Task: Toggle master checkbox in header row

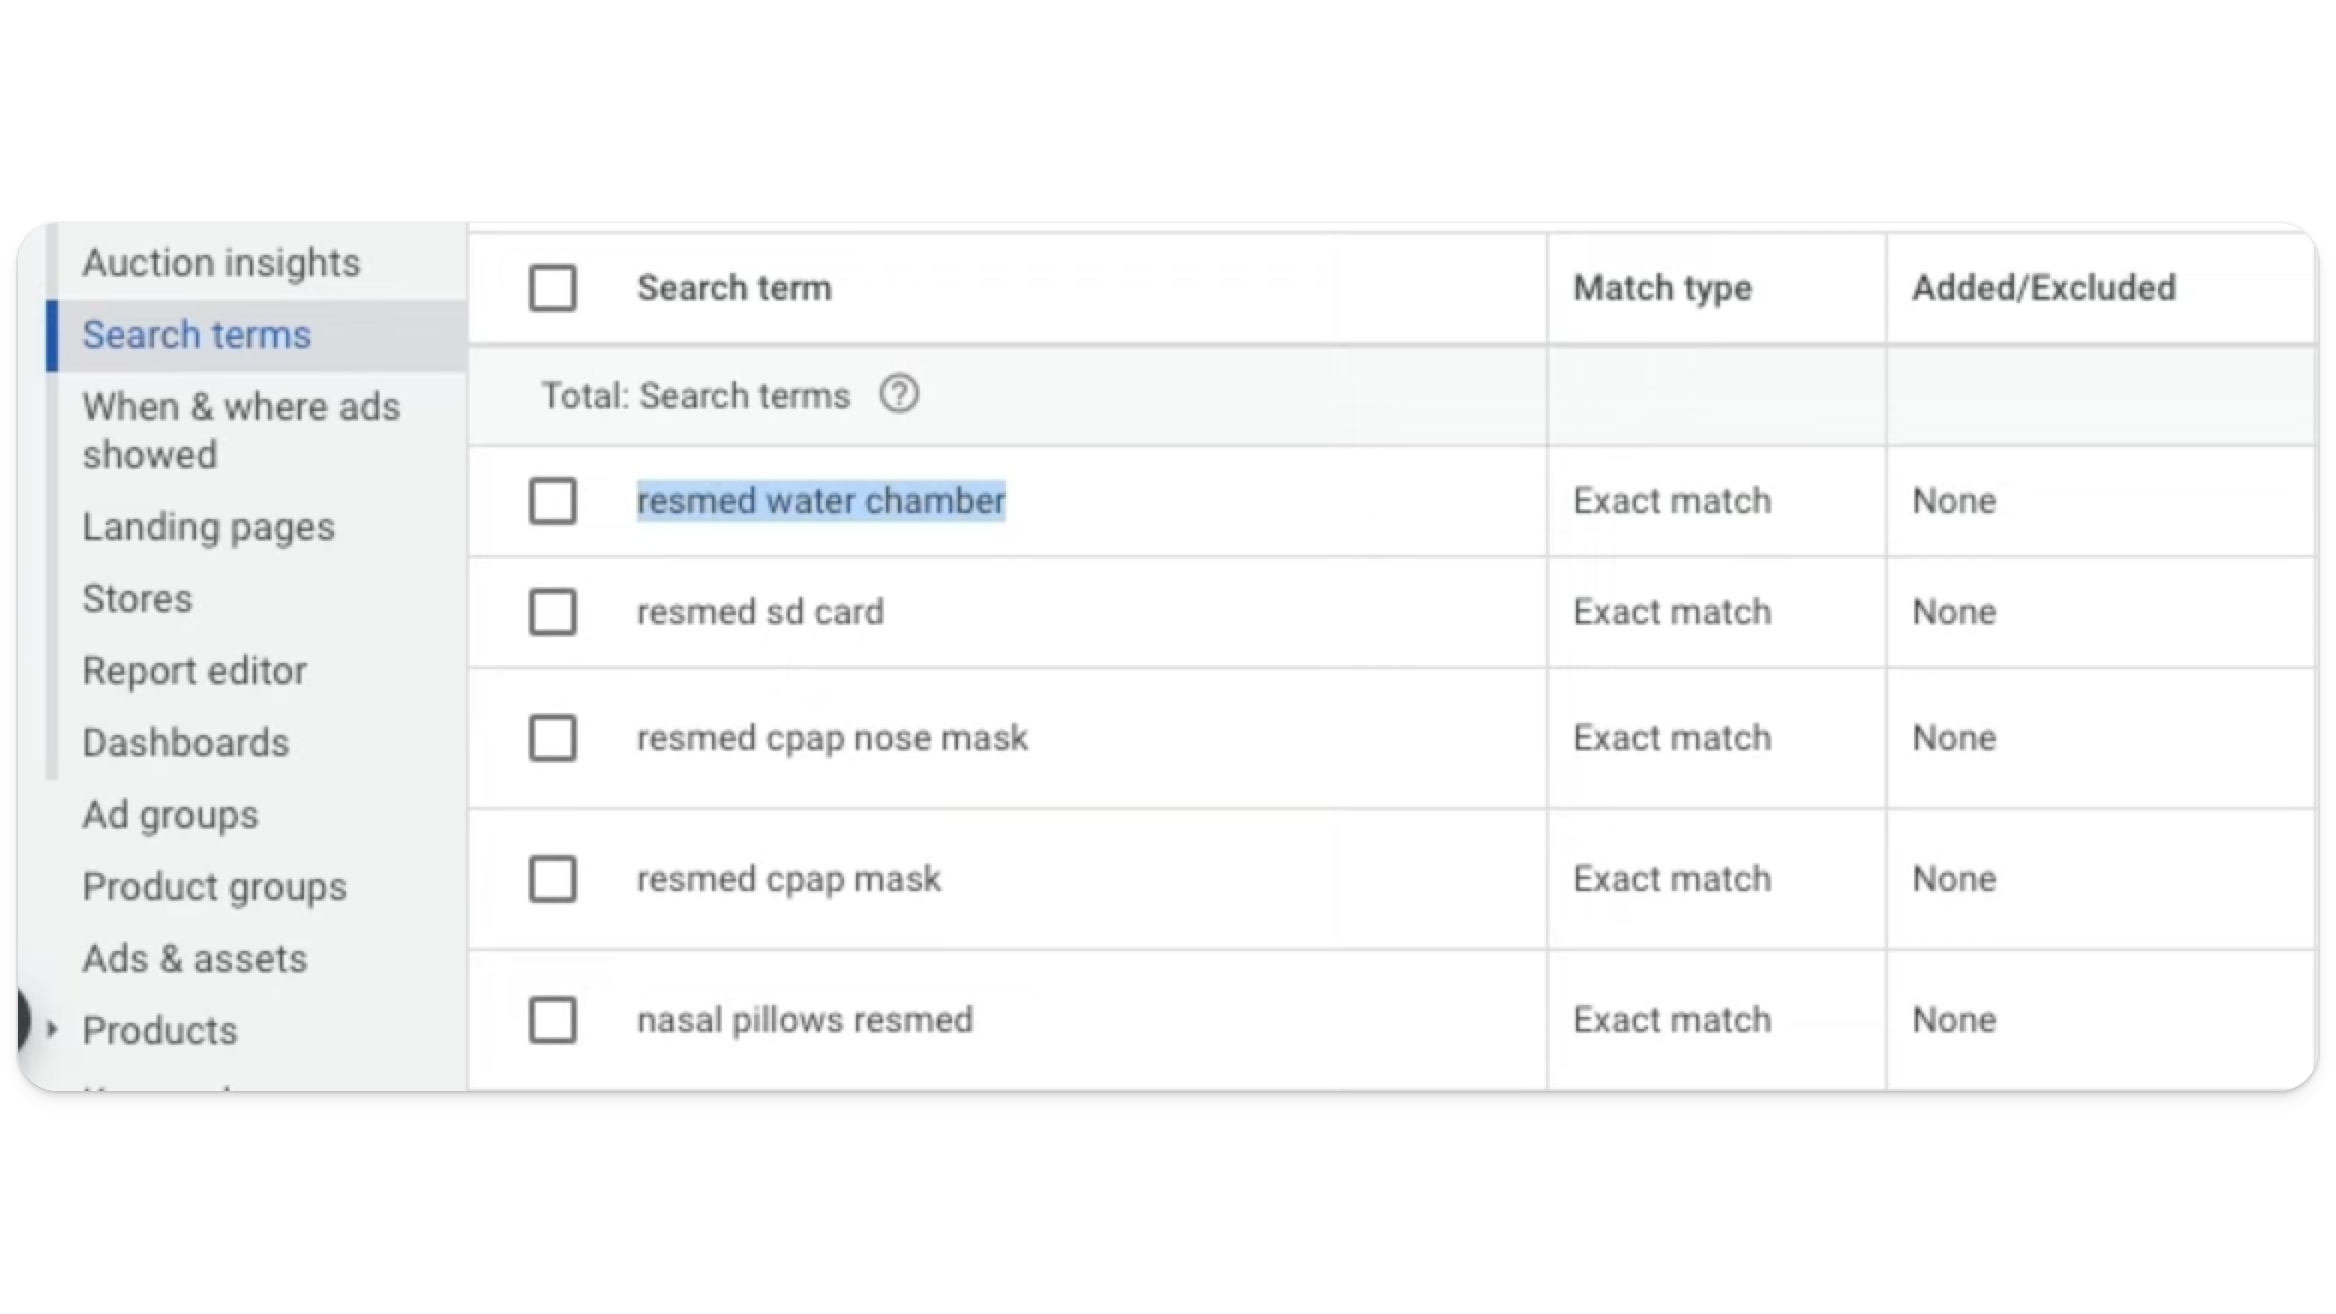Action: [552, 287]
